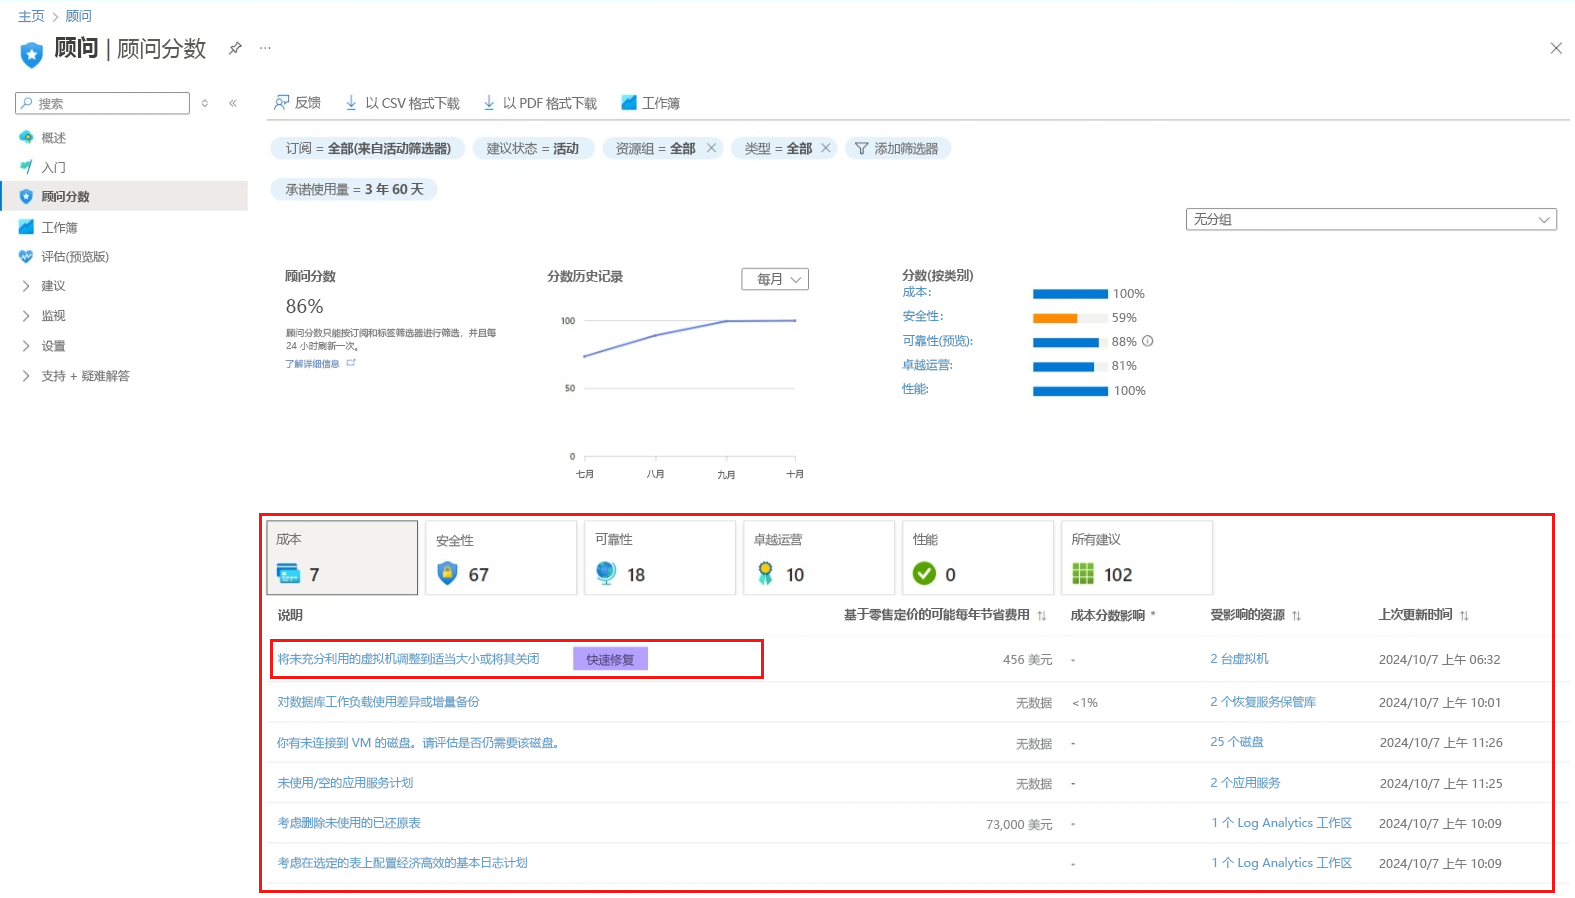Open 工作簿 from the toolbar

(x=650, y=103)
